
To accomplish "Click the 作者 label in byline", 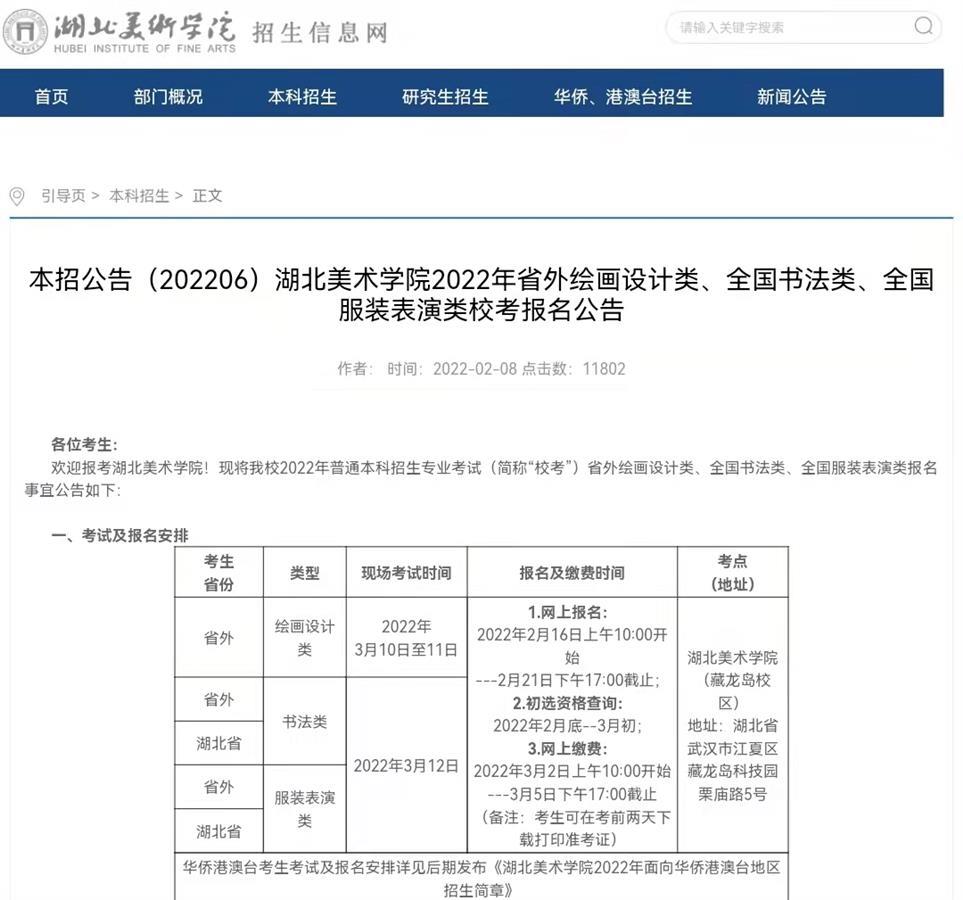I will [354, 369].
